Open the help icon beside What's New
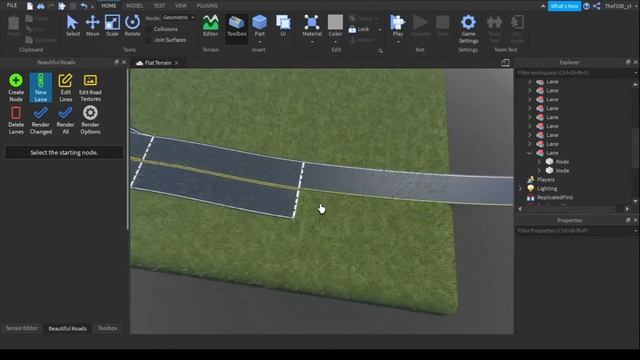 pyautogui.click(x=587, y=6)
